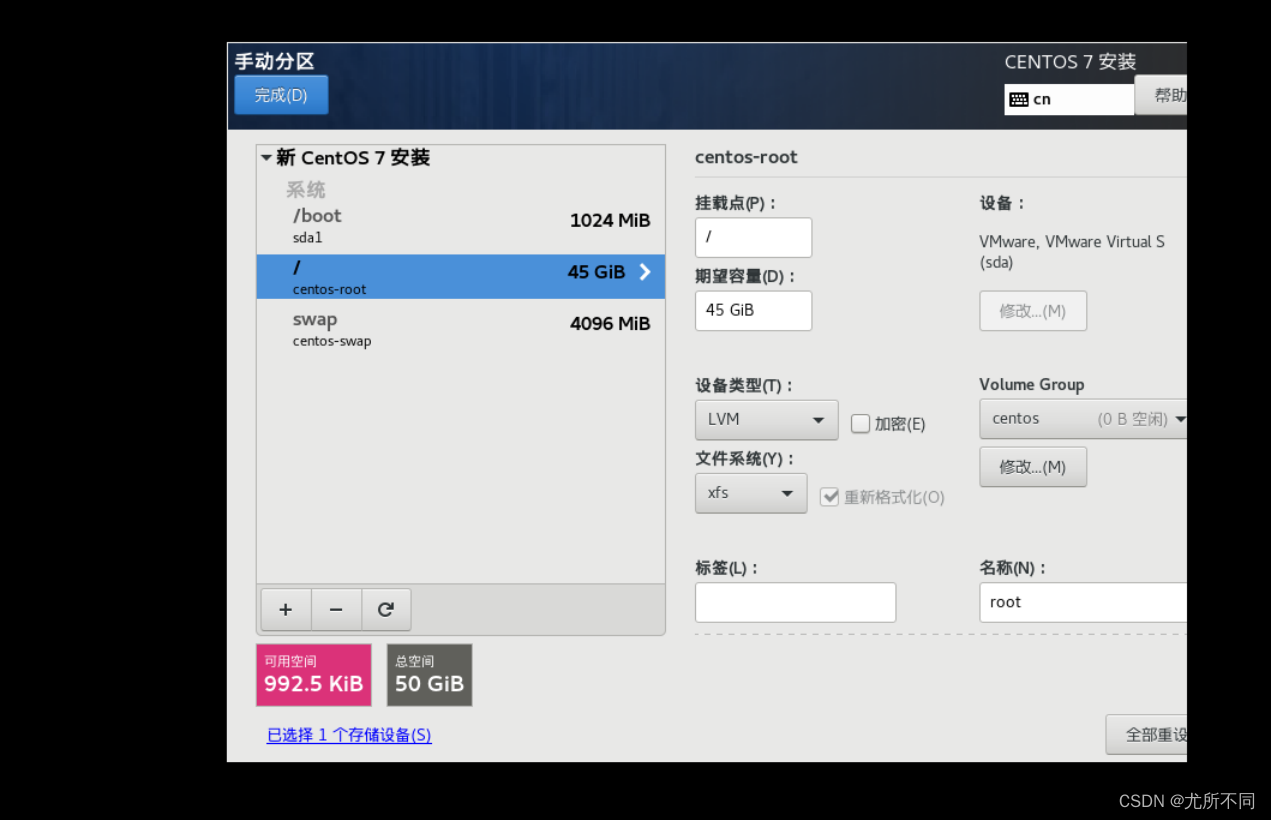The height and width of the screenshot is (820, 1271).
Task: Click the 帮助 help button
Action: pos(1162,96)
